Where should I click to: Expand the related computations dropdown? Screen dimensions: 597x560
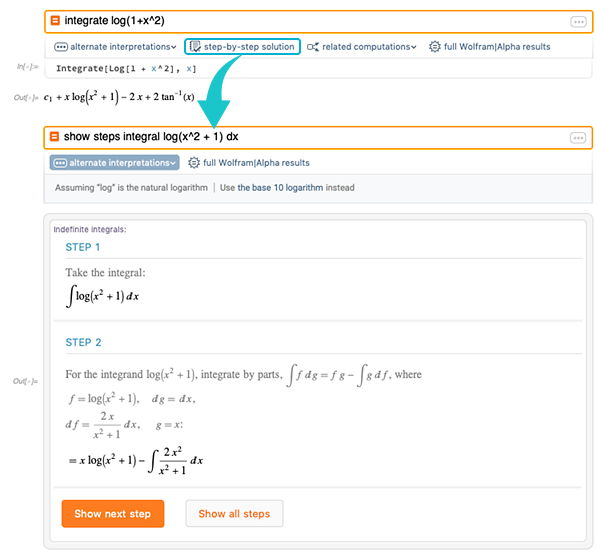(x=362, y=47)
